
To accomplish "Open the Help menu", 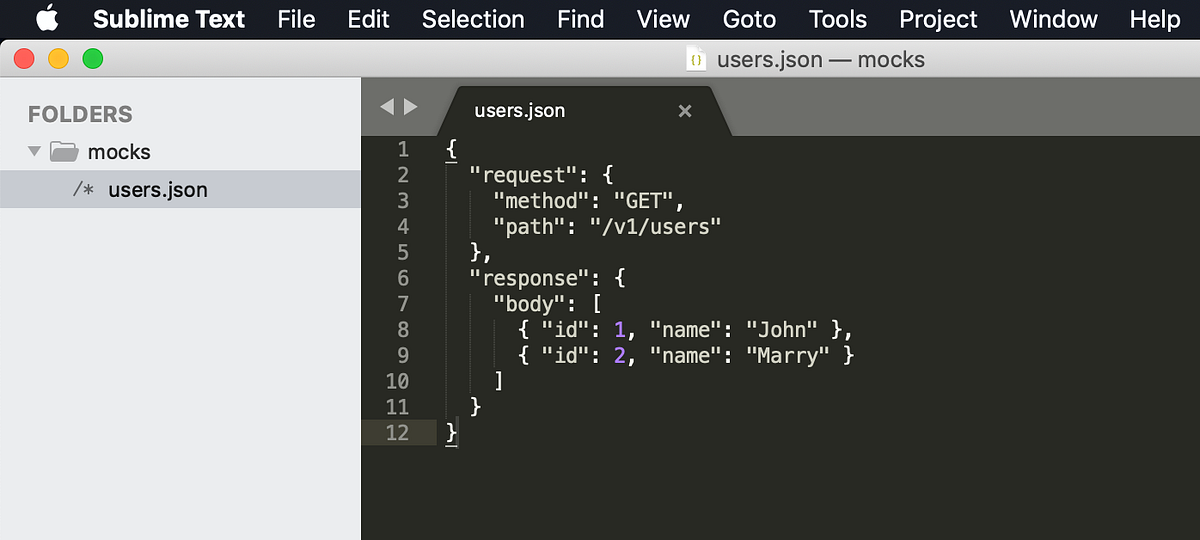I will [x=1155, y=19].
